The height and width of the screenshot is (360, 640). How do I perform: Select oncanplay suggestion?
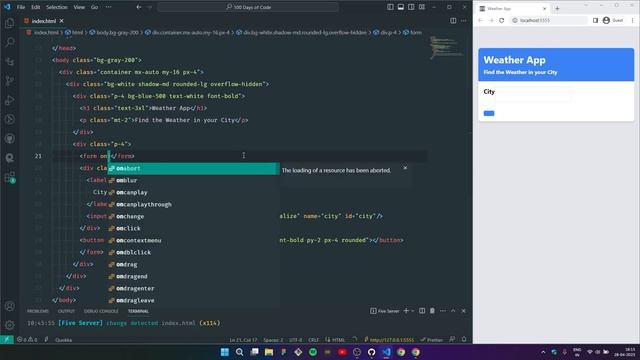pyautogui.click(x=193, y=192)
